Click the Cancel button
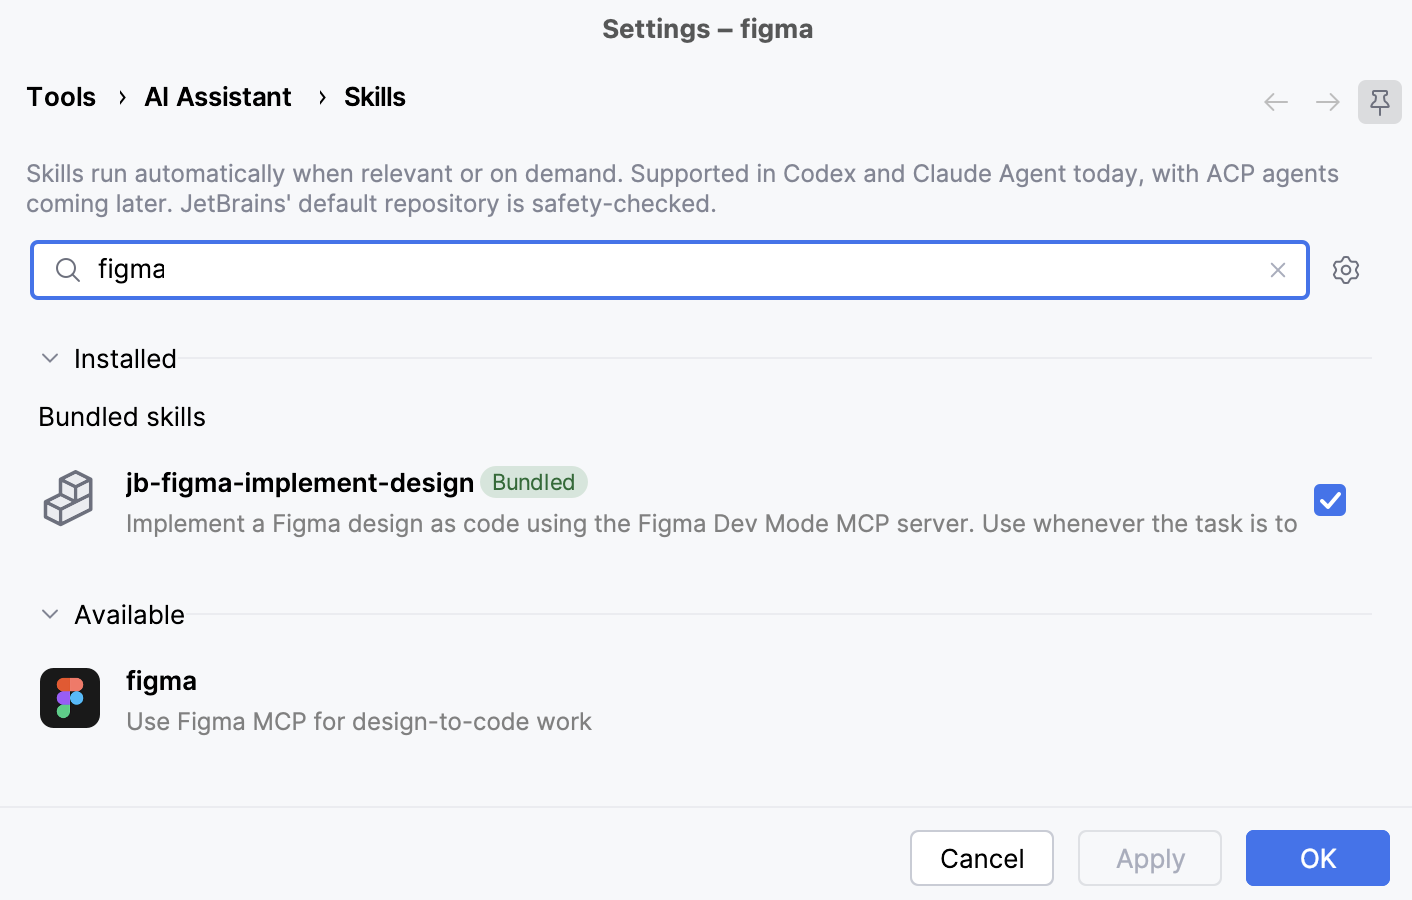The width and height of the screenshot is (1412, 900). click(982, 858)
